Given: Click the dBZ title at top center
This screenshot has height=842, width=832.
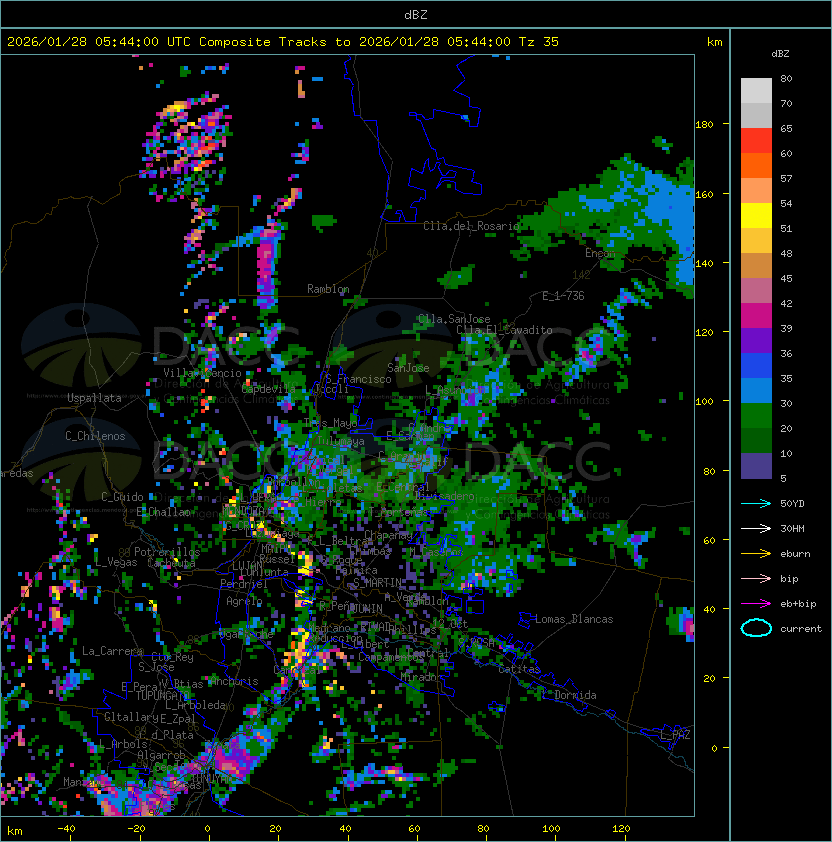Looking at the screenshot, I should click(416, 15).
